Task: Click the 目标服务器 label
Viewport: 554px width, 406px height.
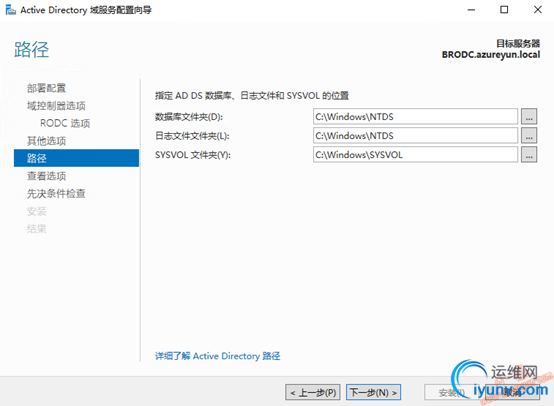Action: click(x=518, y=43)
